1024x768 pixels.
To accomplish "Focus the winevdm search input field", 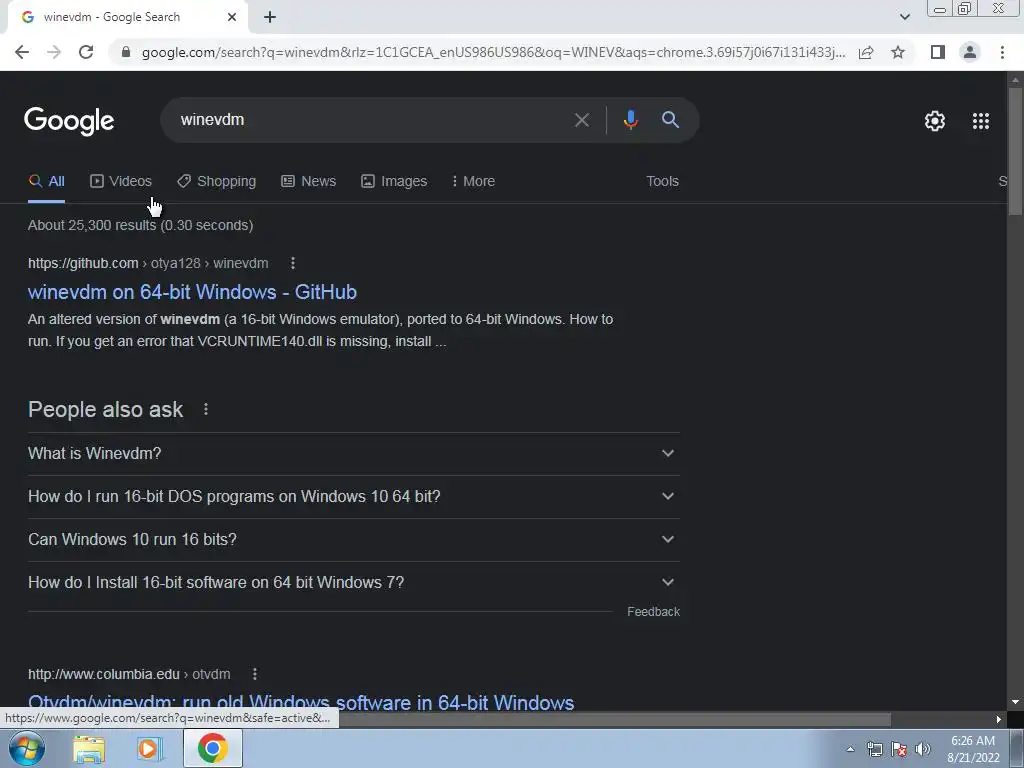I will pyautogui.click(x=372, y=120).
